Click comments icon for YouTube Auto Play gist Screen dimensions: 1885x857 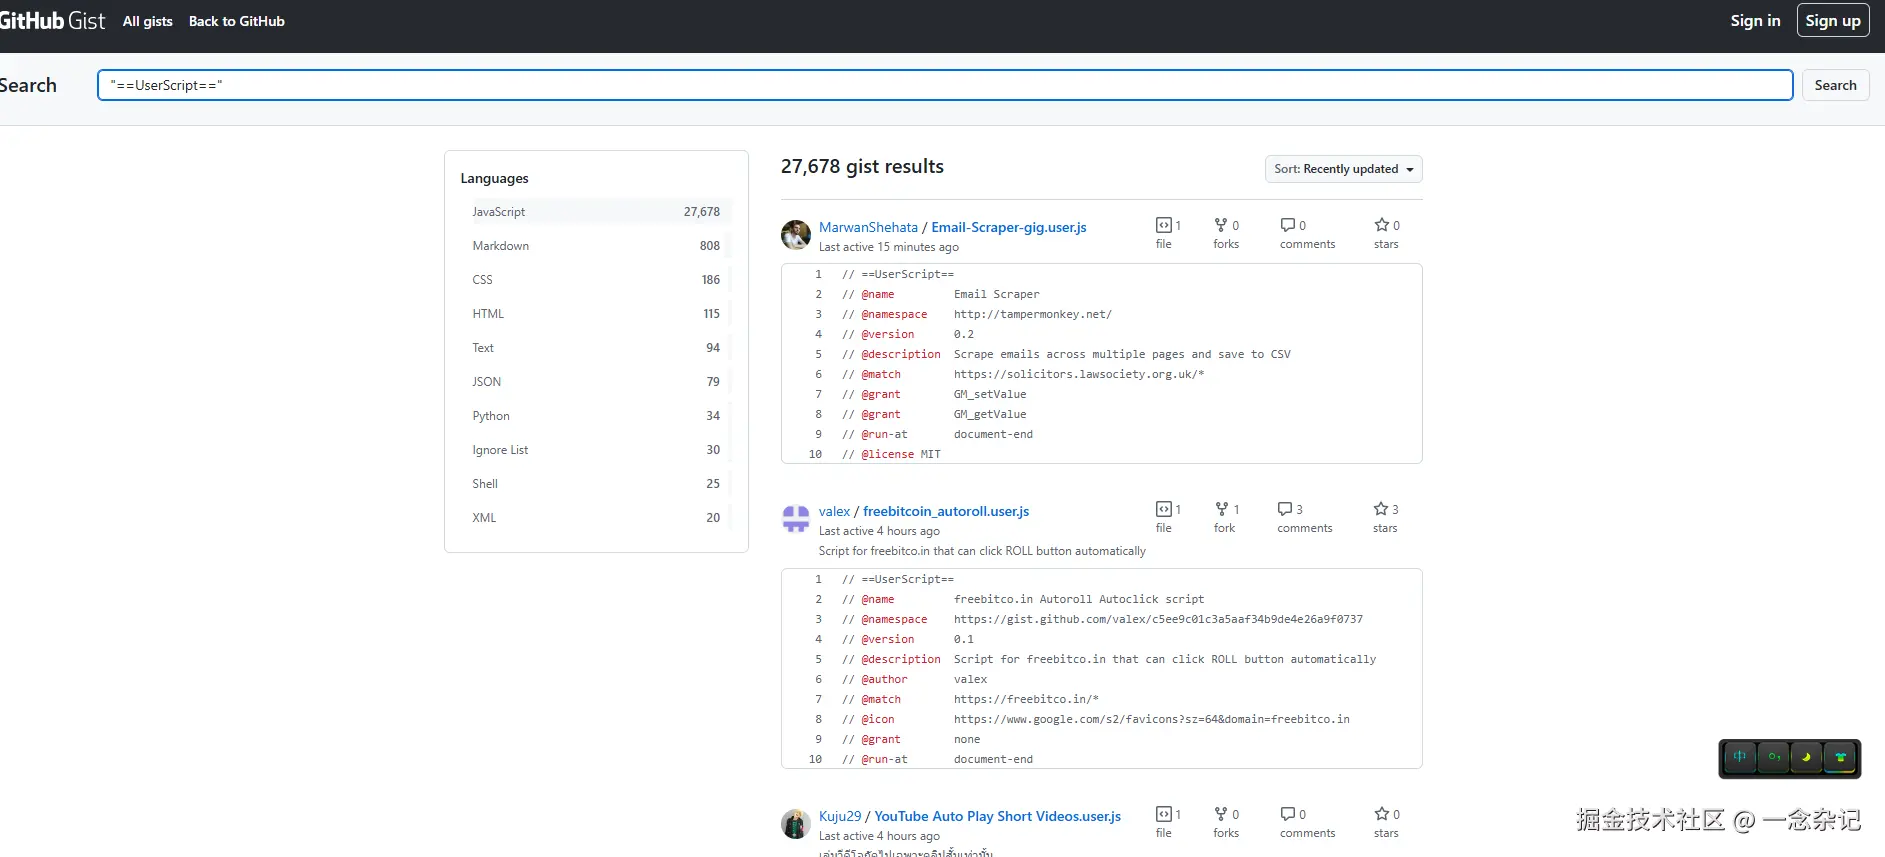click(x=1288, y=814)
